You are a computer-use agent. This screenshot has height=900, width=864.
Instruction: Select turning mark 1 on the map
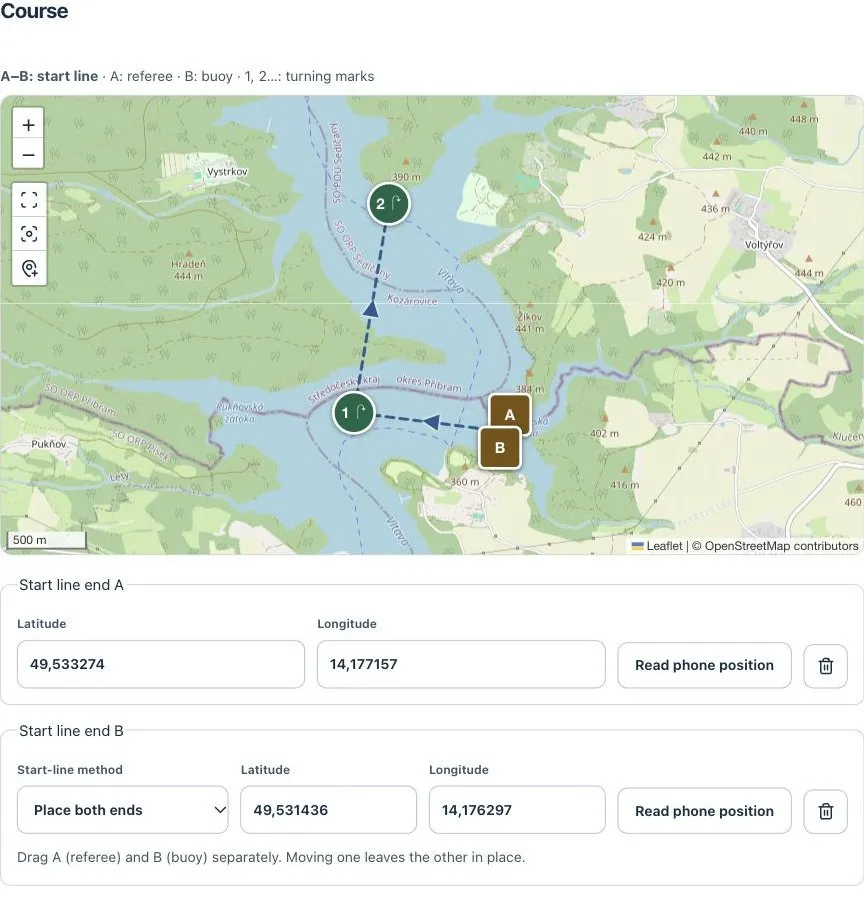[354, 413]
